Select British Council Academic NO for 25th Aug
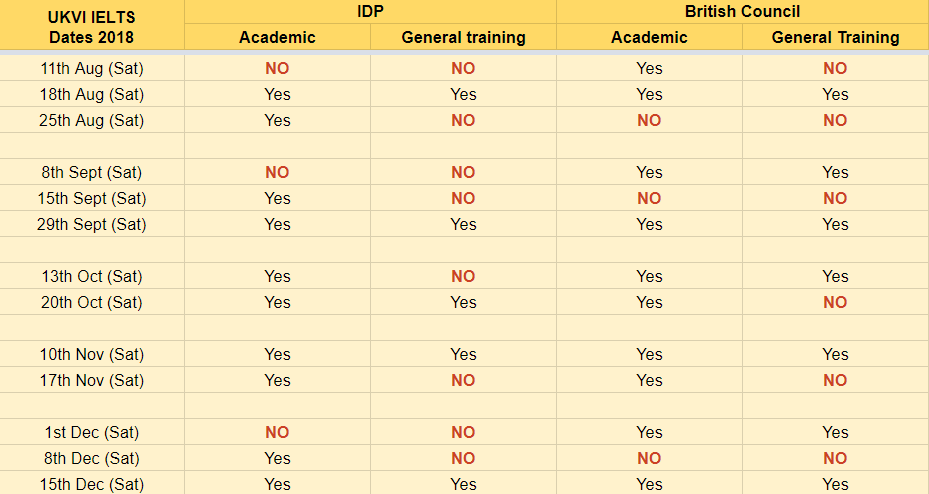 click(x=649, y=120)
